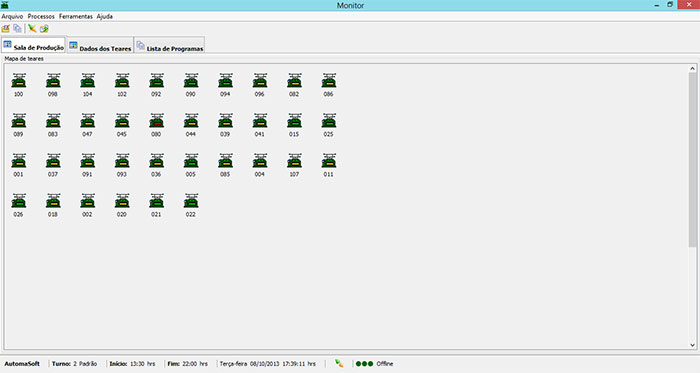
Task: Click the three green dots status indicator
Action: point(364,364)
